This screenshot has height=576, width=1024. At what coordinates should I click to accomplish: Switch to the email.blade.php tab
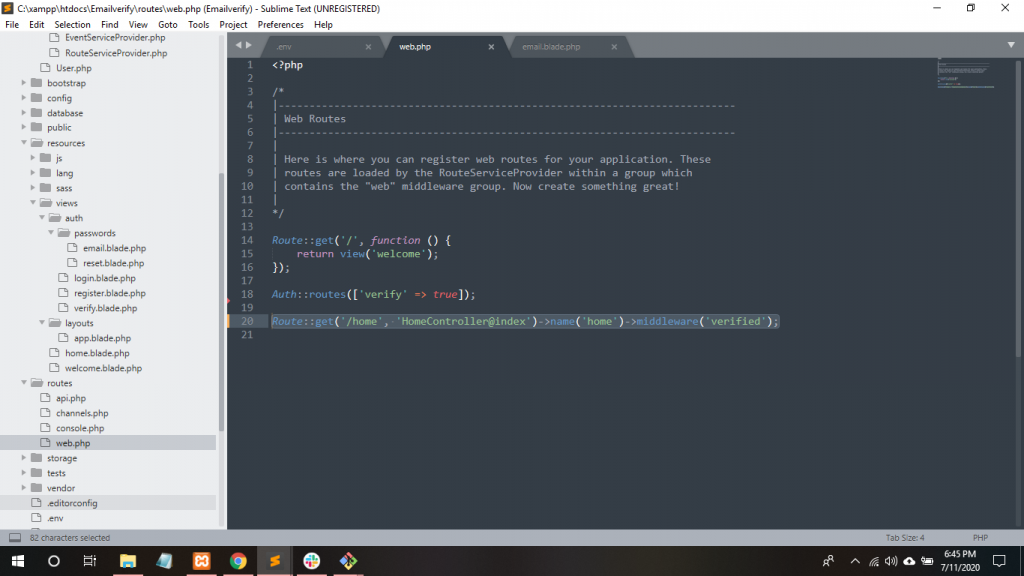click(x=551, y=47)
